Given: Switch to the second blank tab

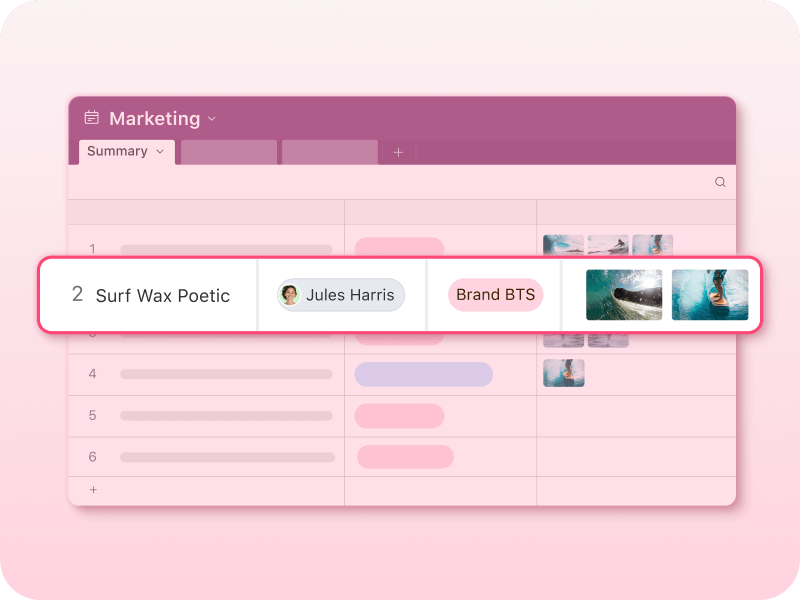Looking at the screenshot, I should point(229,152).
